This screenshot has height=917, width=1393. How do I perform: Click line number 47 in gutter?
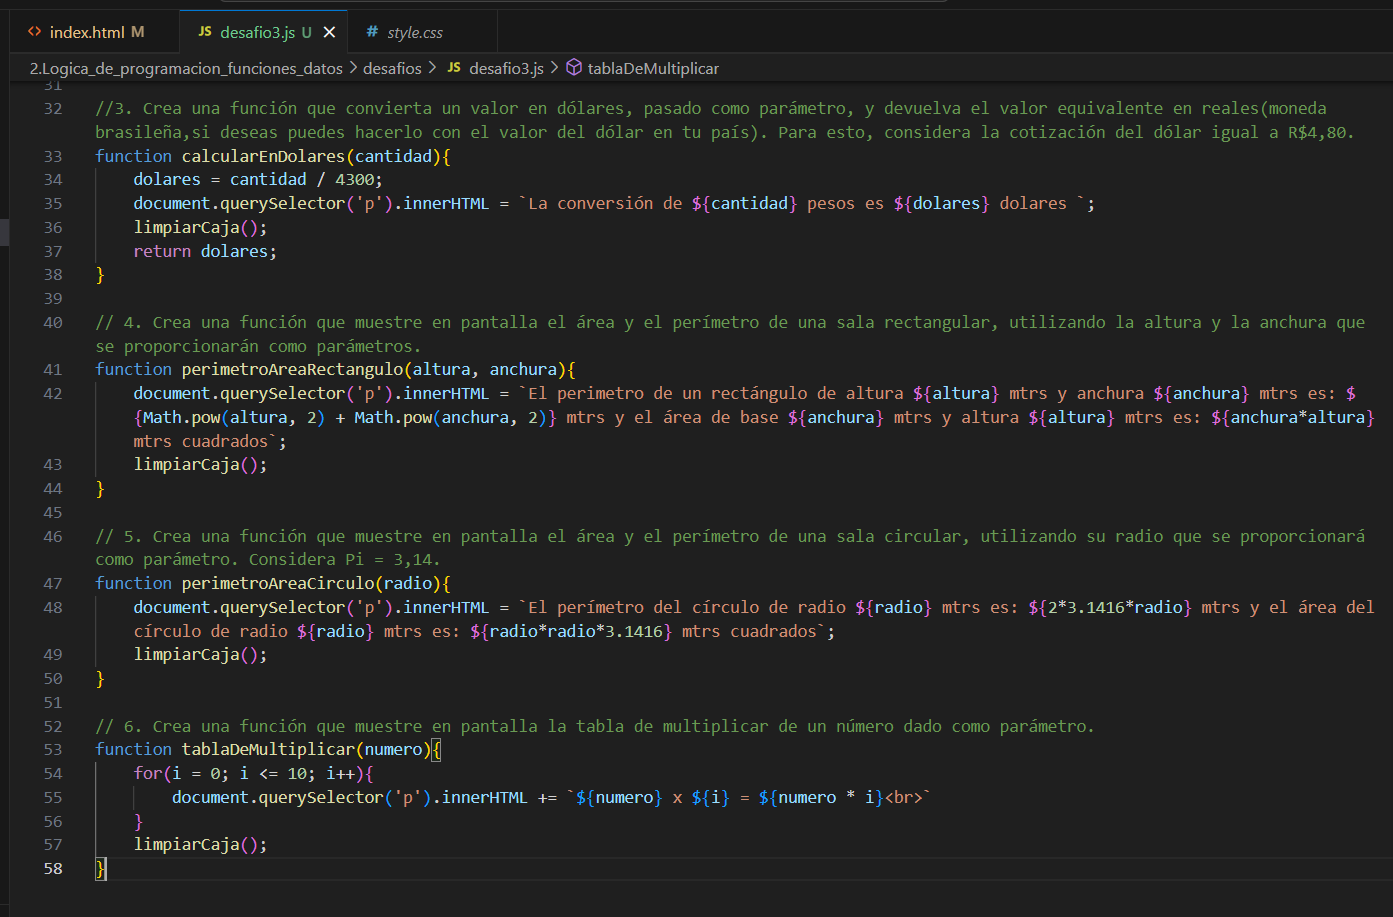click(53, 583)
